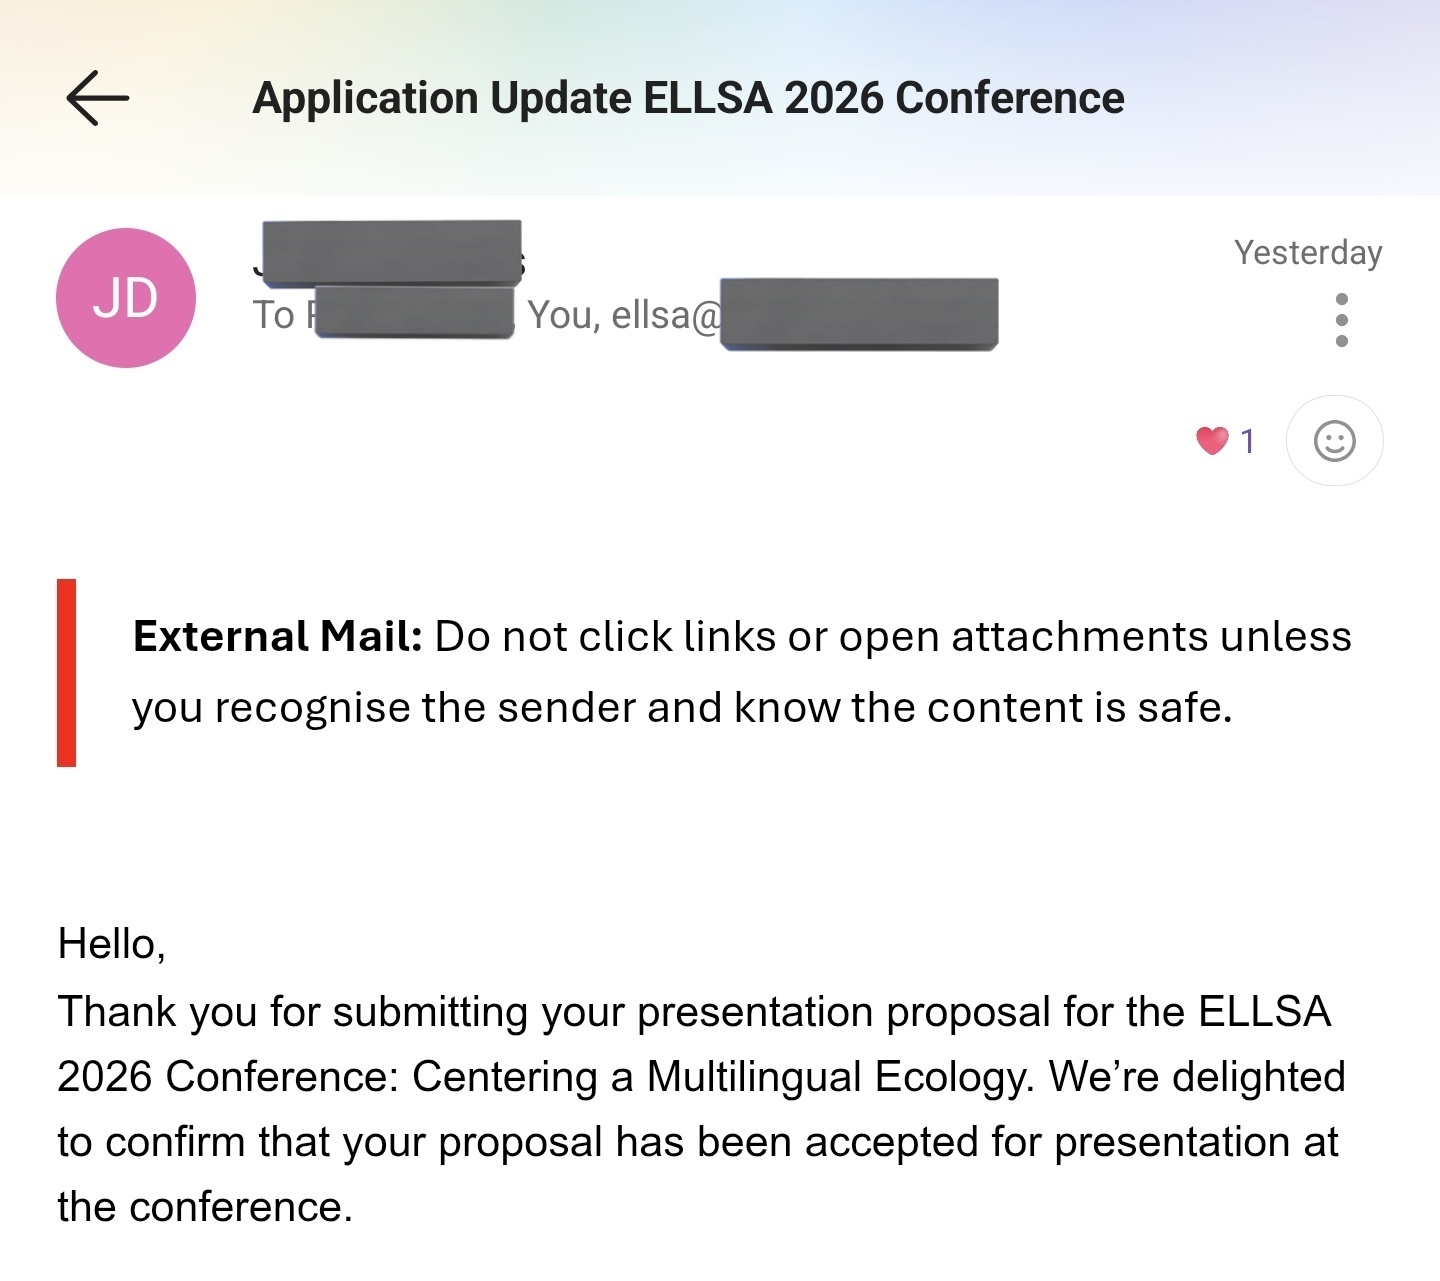The width and height of the screenshot is (1440, 1281).
Task: Open the three-dot more options menu
Action: coord(1341,320)
